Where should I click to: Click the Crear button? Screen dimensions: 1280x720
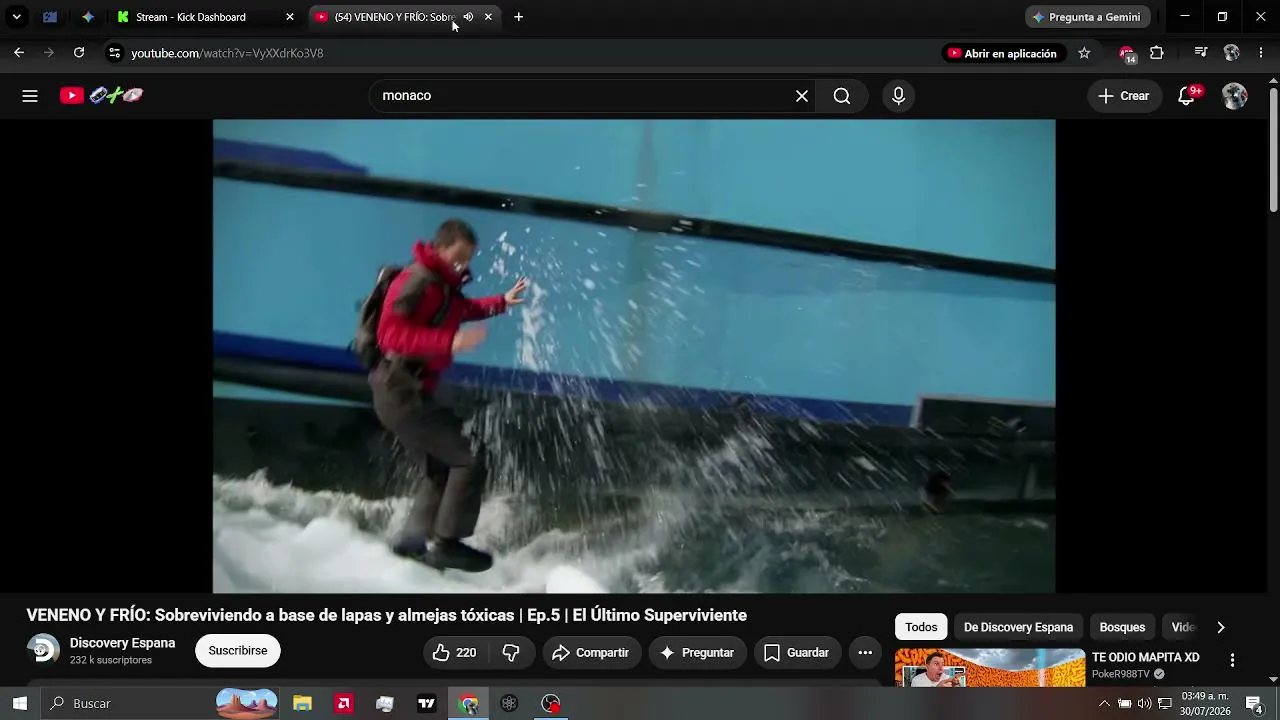[x=1124, y=96]
